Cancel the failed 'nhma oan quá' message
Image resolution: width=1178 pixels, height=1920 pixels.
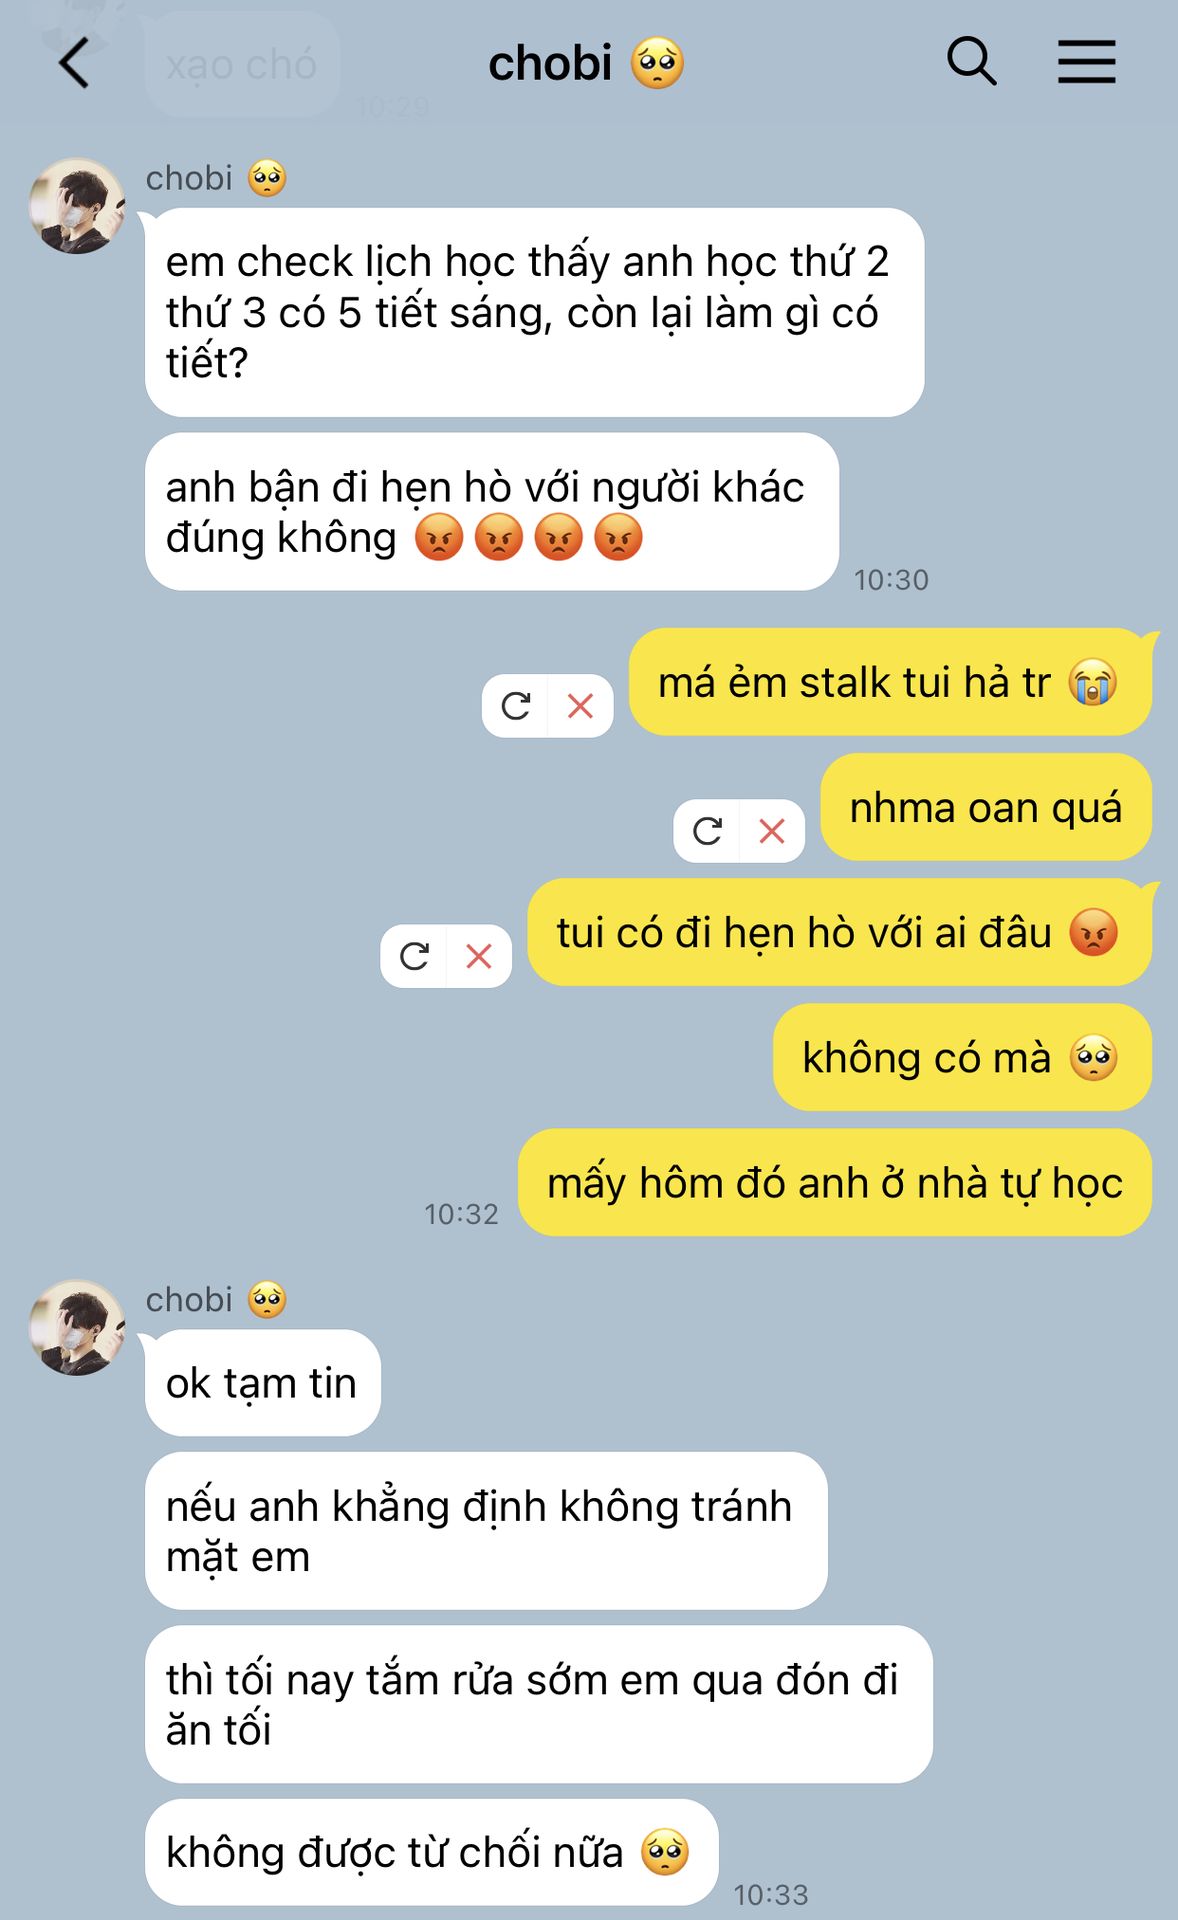[772, 831]
